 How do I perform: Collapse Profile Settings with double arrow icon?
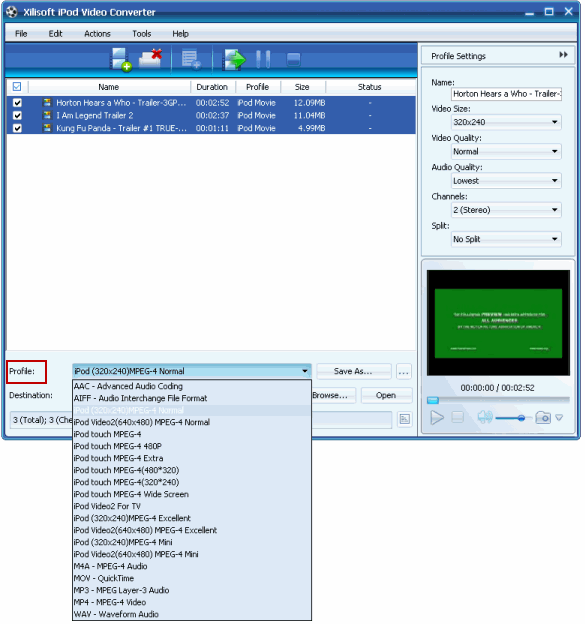pyautogui.click(x=564, y=55)
